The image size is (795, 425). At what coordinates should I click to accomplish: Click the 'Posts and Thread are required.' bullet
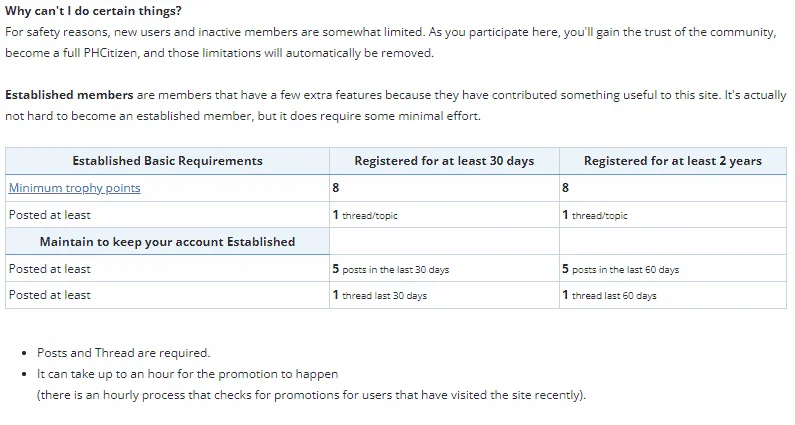click(123, 353)
